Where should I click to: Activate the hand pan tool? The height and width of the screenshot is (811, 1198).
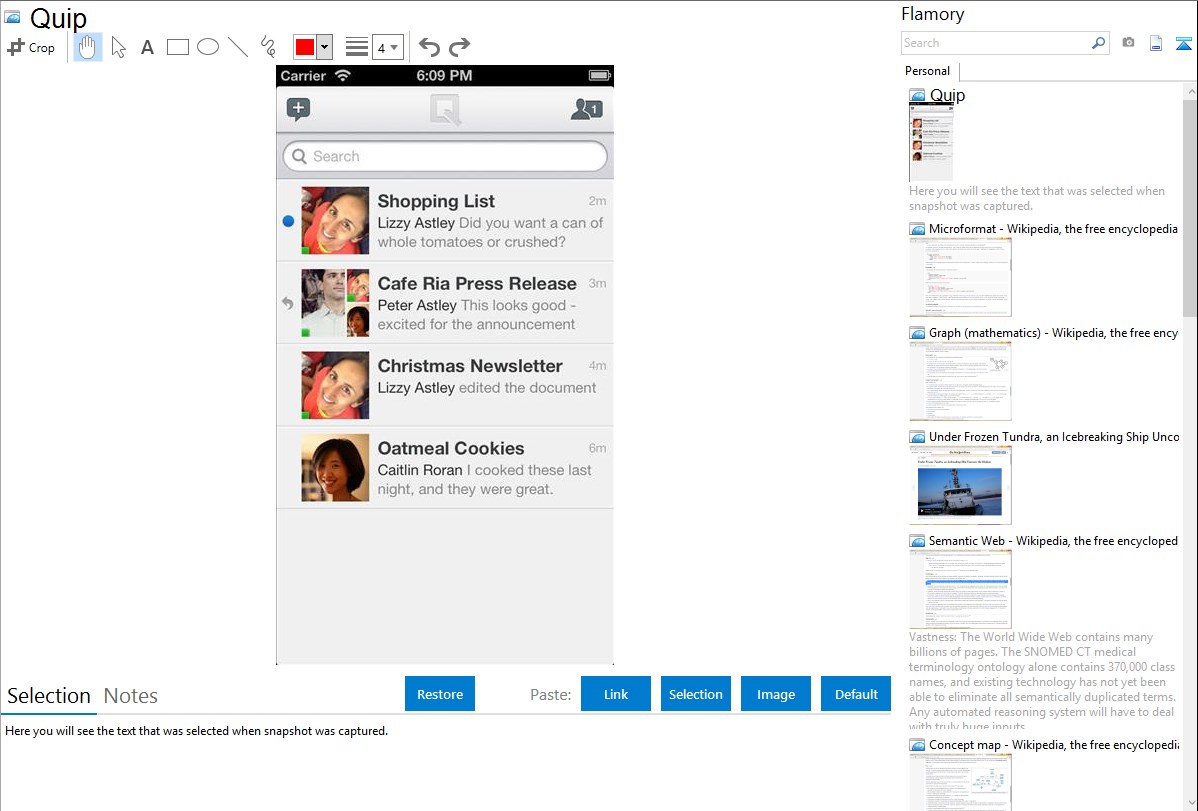(x=88, y=47)
